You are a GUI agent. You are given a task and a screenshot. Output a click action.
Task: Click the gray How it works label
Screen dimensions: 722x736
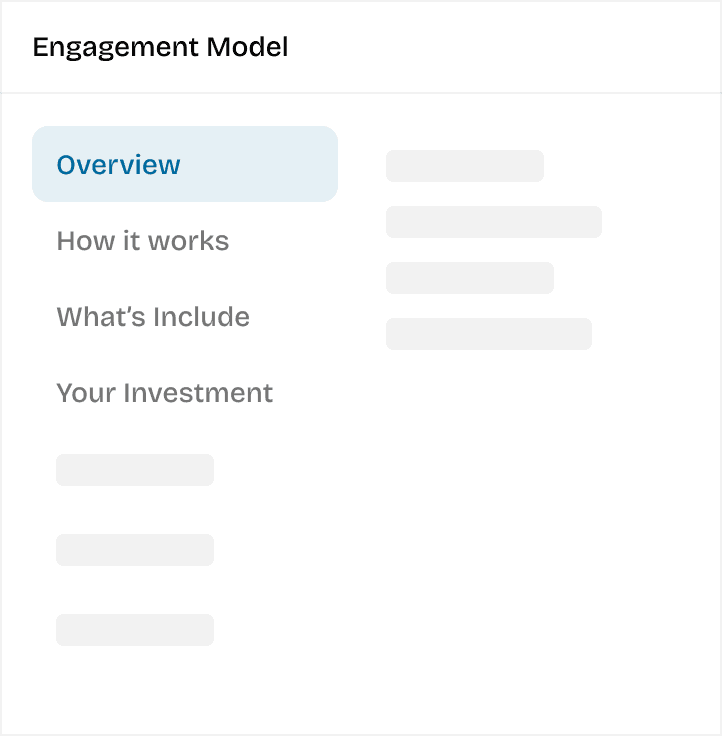tap(143, 241)
